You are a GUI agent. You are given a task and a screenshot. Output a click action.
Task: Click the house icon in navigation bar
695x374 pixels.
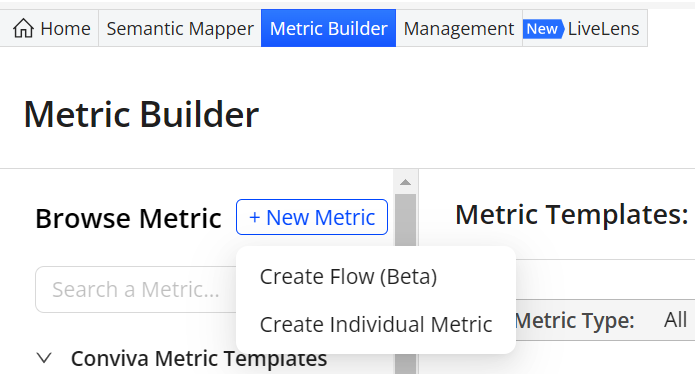point(23,28)
